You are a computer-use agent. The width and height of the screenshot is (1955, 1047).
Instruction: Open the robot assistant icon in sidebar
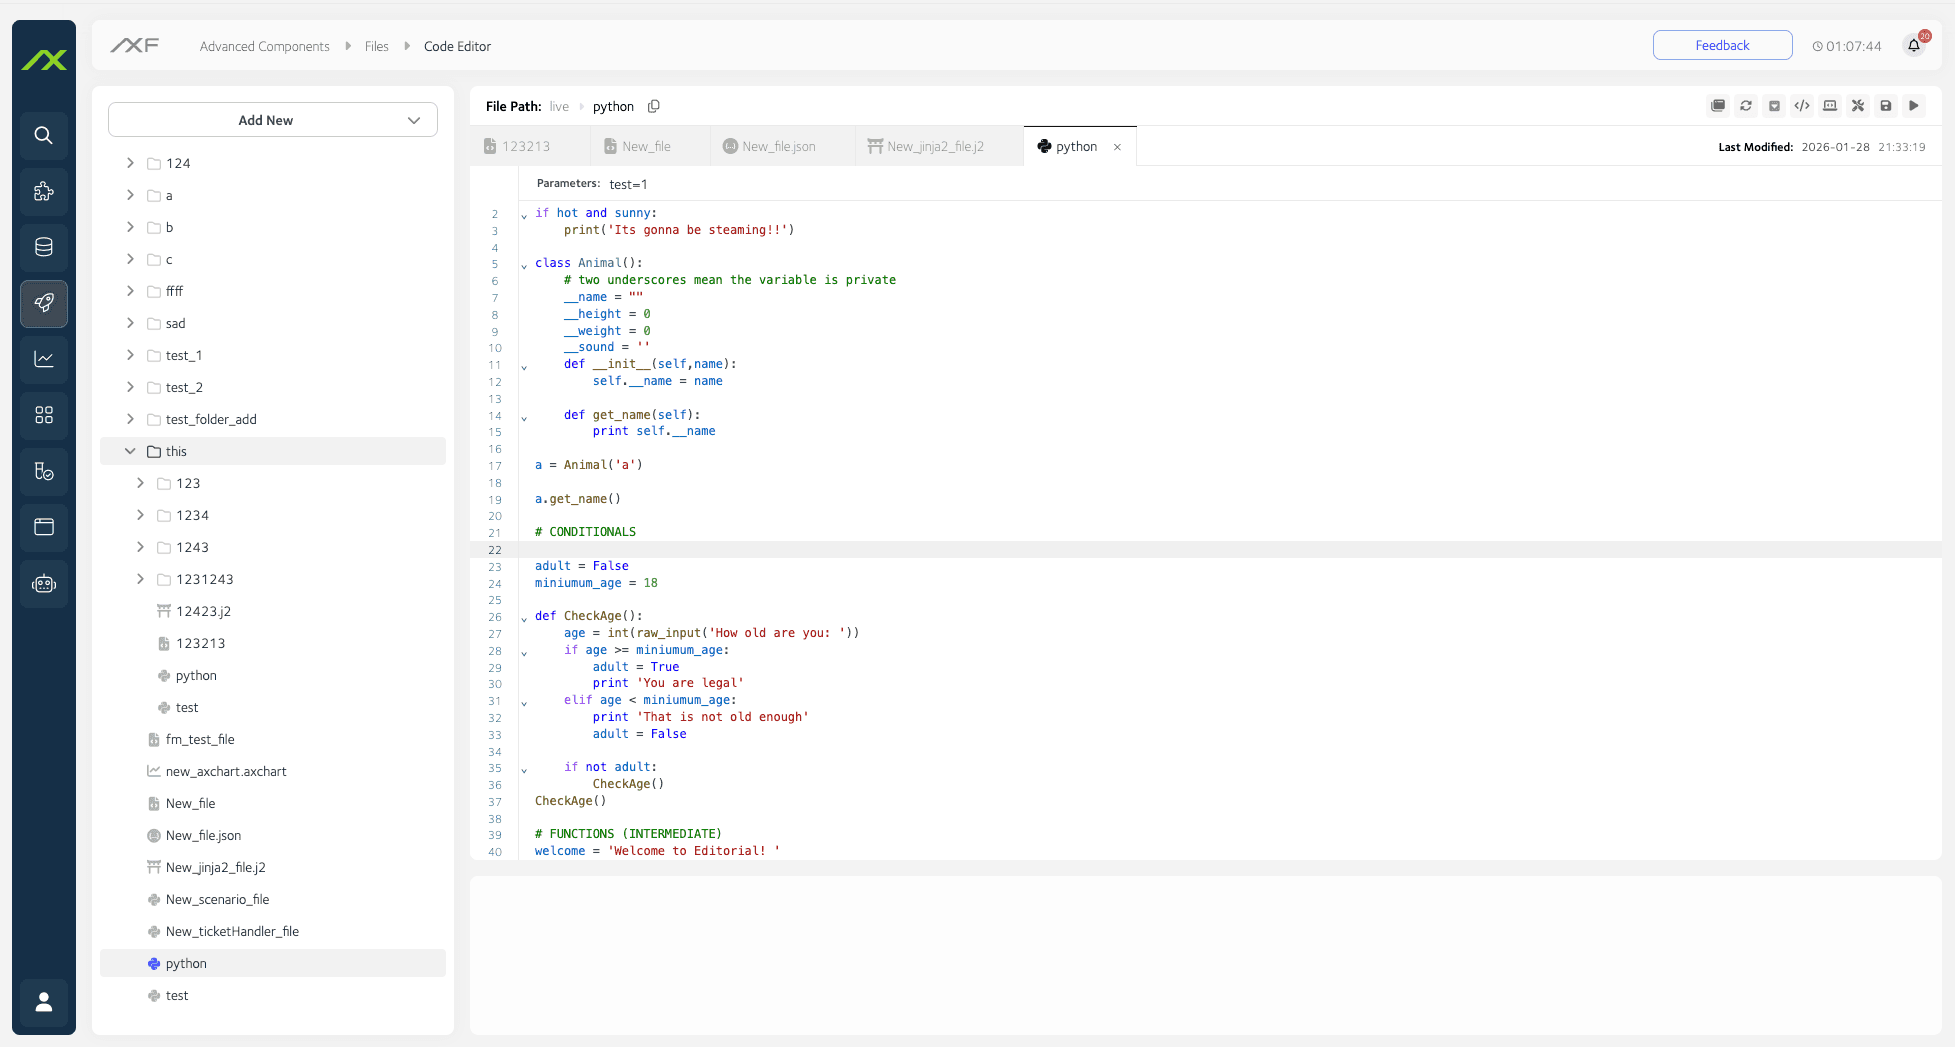coord(44,583)
